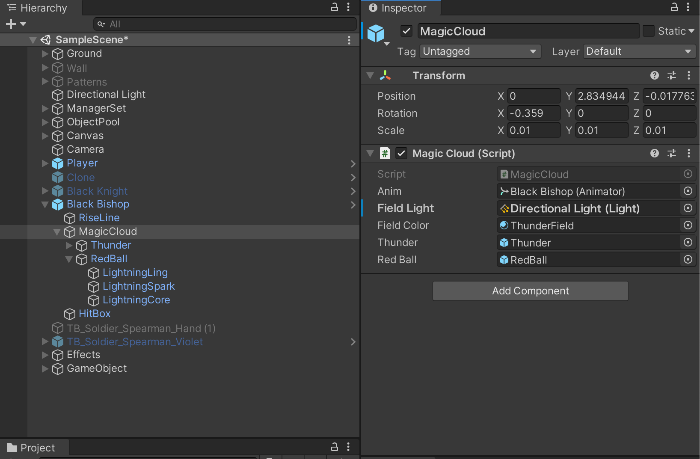Select GameObject in Hierarchy

(96, 369)
